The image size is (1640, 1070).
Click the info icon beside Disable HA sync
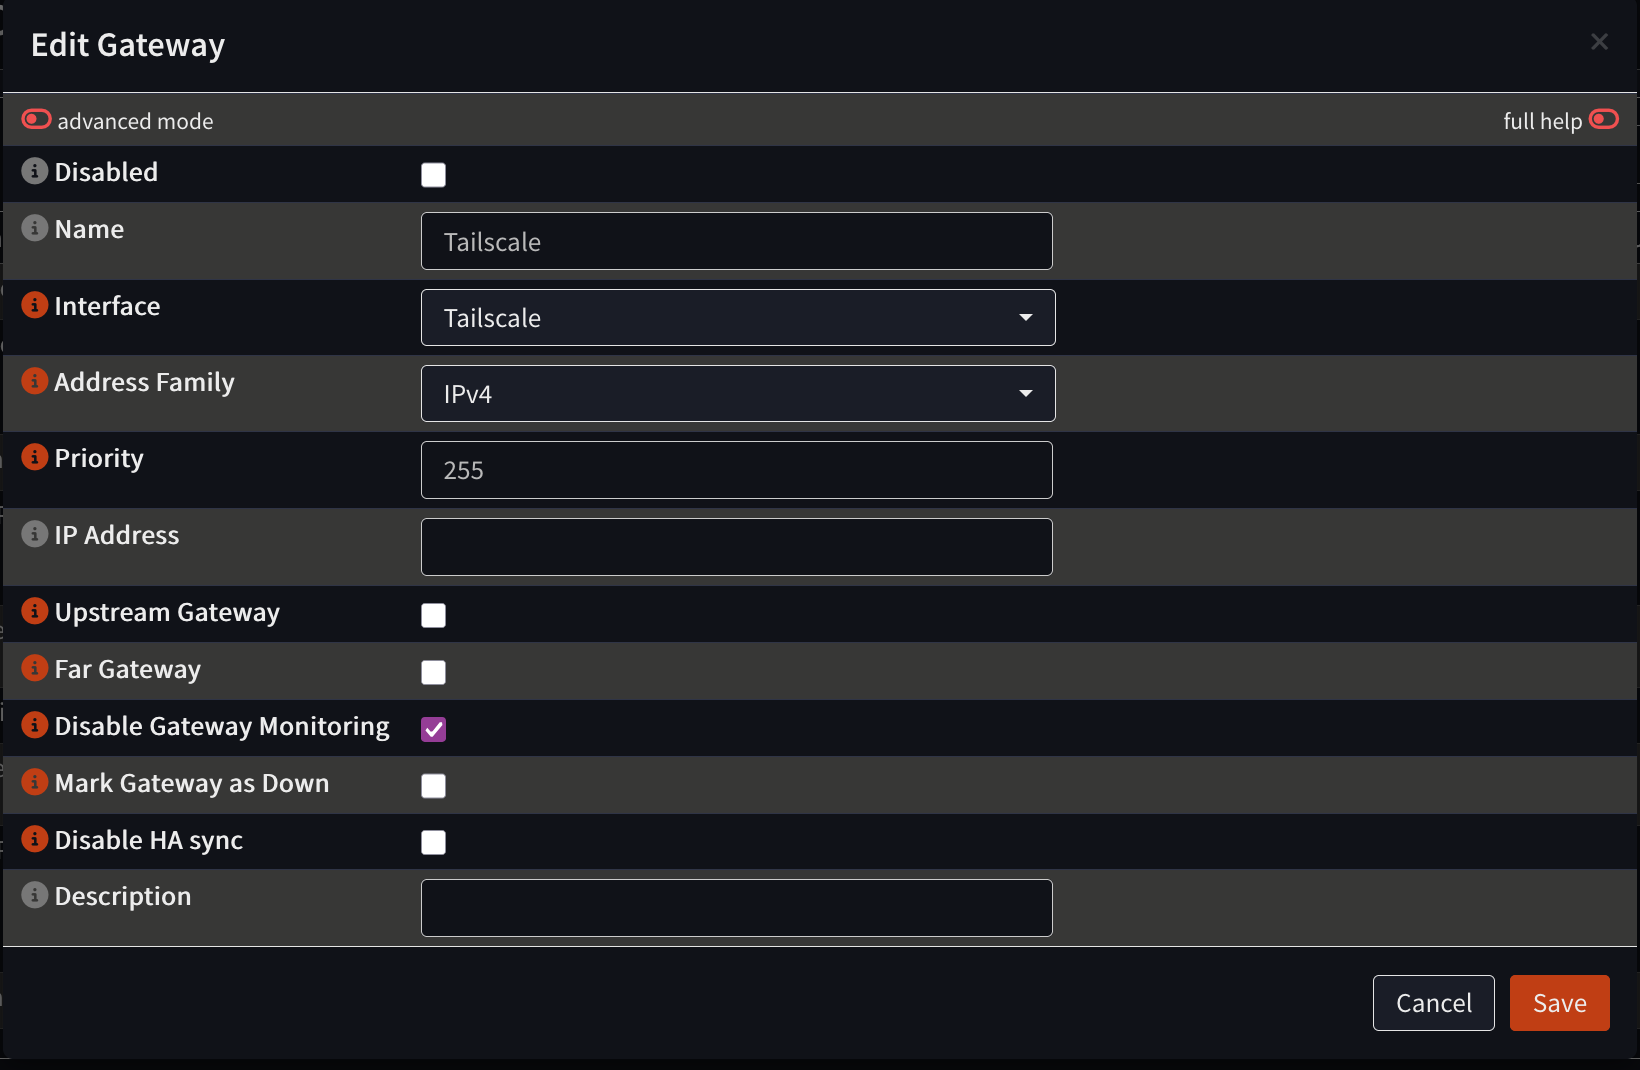[x=35, y=839]
